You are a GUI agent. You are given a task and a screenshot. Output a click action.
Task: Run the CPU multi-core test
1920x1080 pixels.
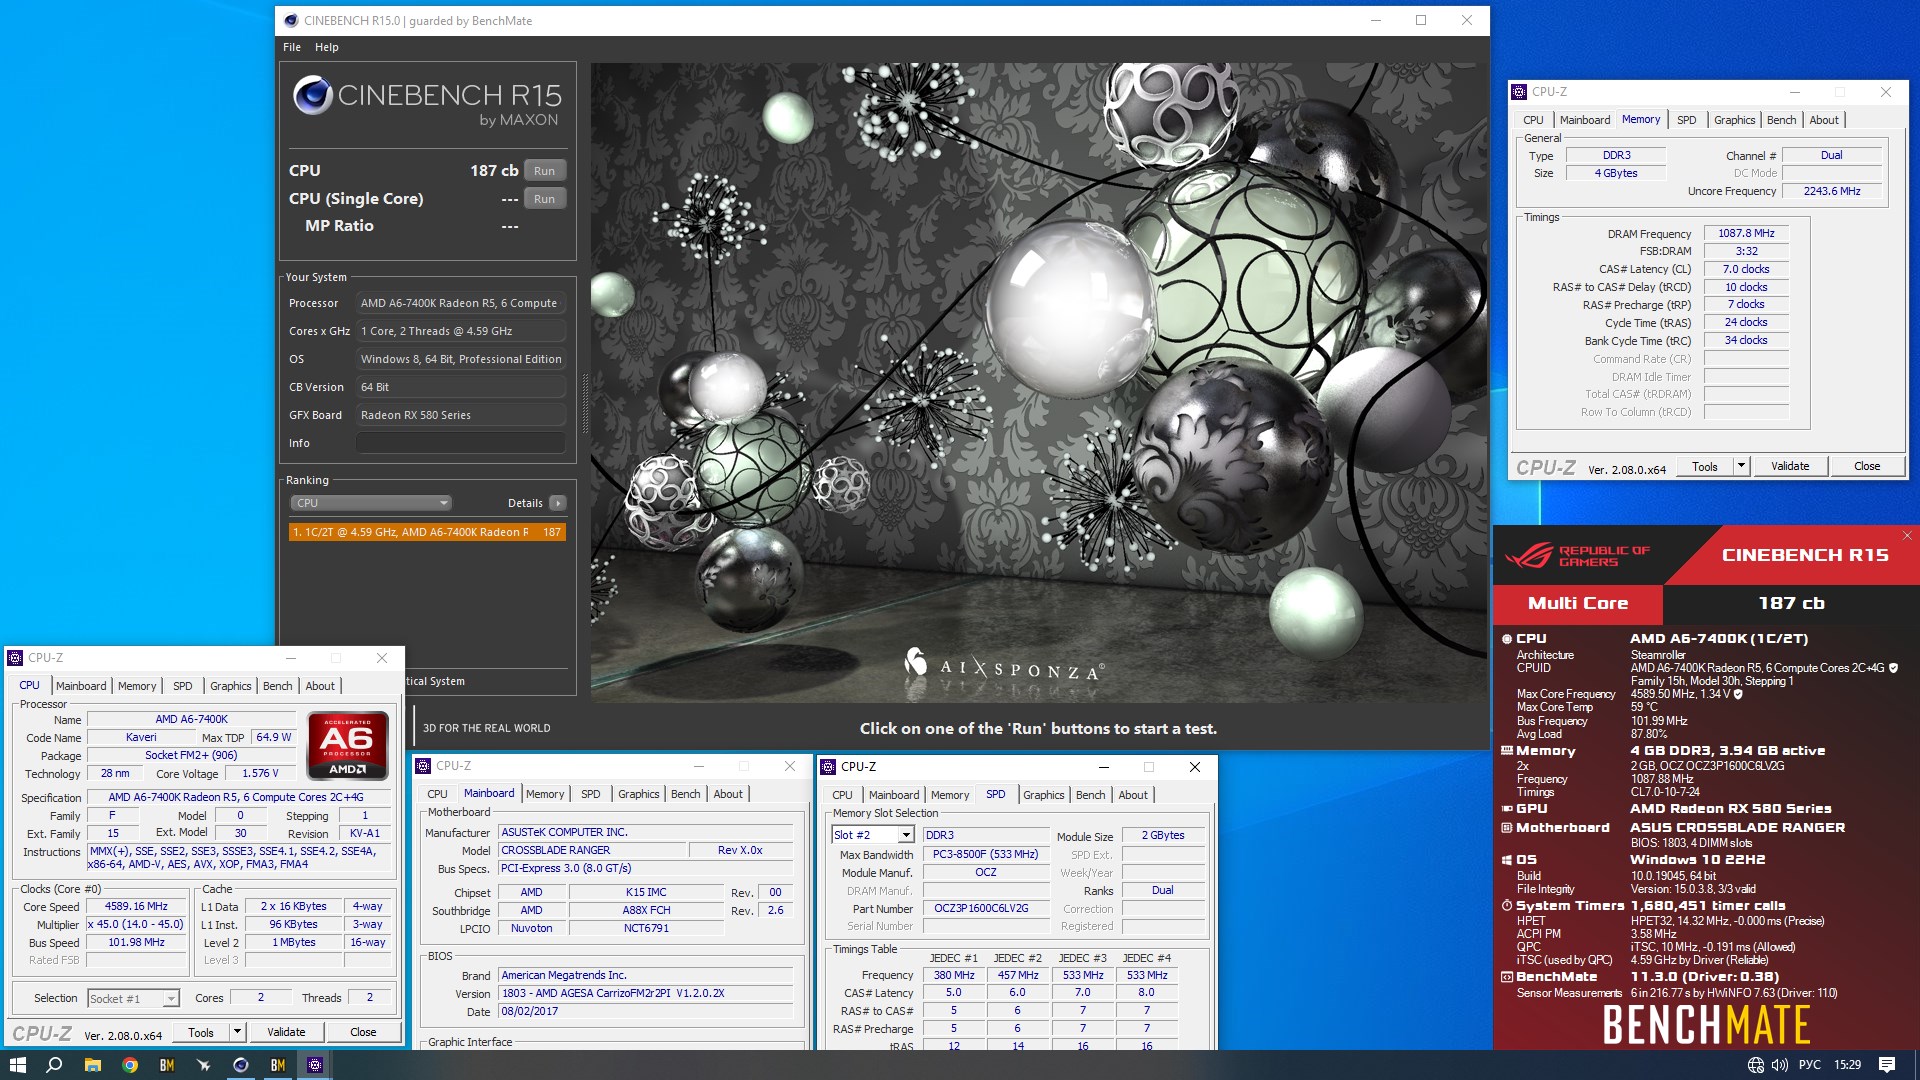pos(544,171)
